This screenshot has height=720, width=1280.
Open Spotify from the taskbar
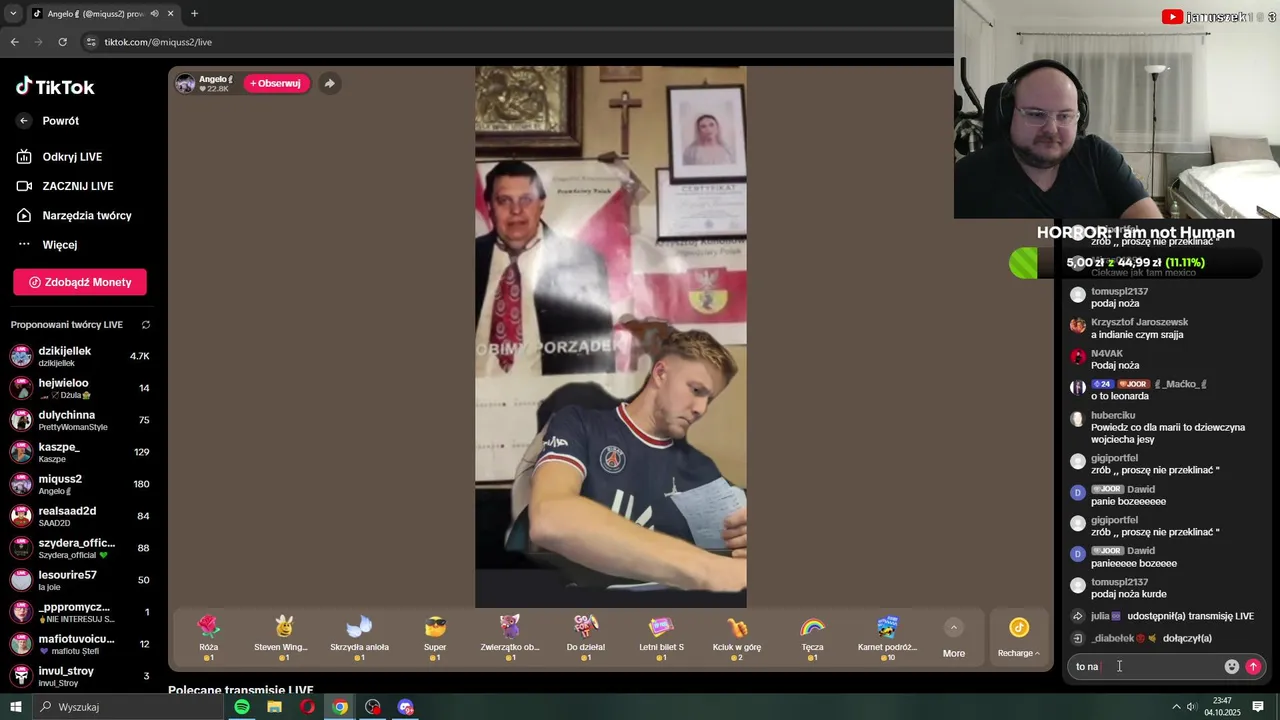tap(242, 707)
